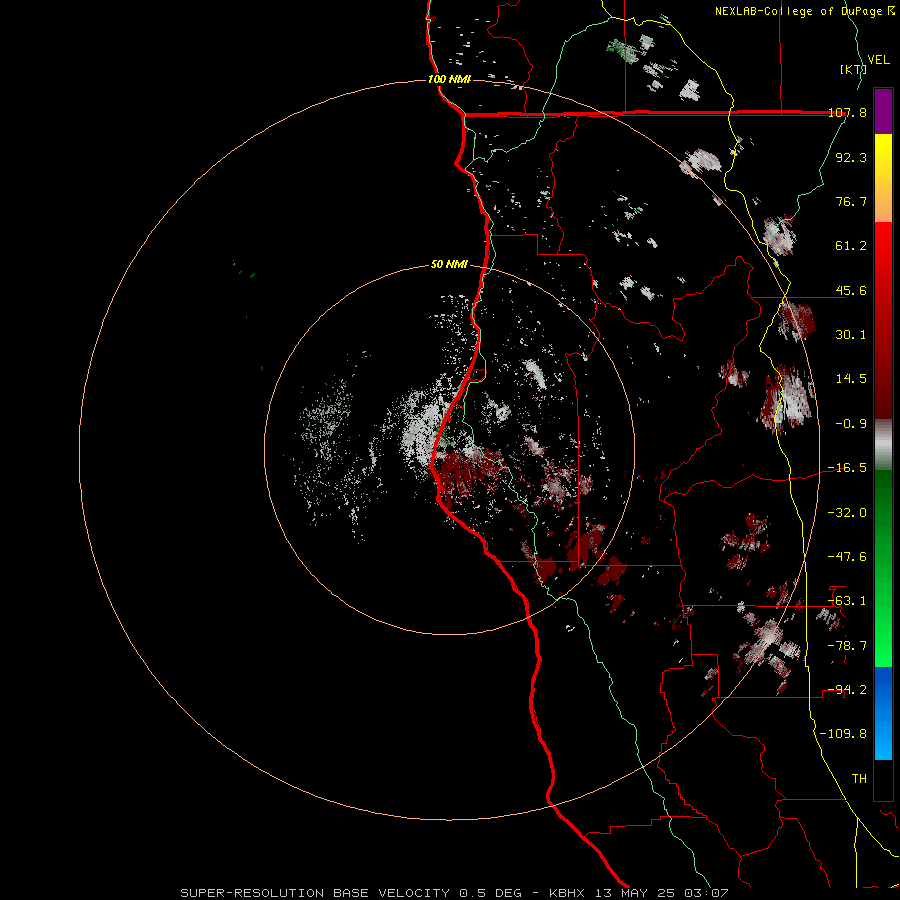This screenshot has width=900, height=900.
Task: Click the [KT] units label
Action: [x=853, y=69]
